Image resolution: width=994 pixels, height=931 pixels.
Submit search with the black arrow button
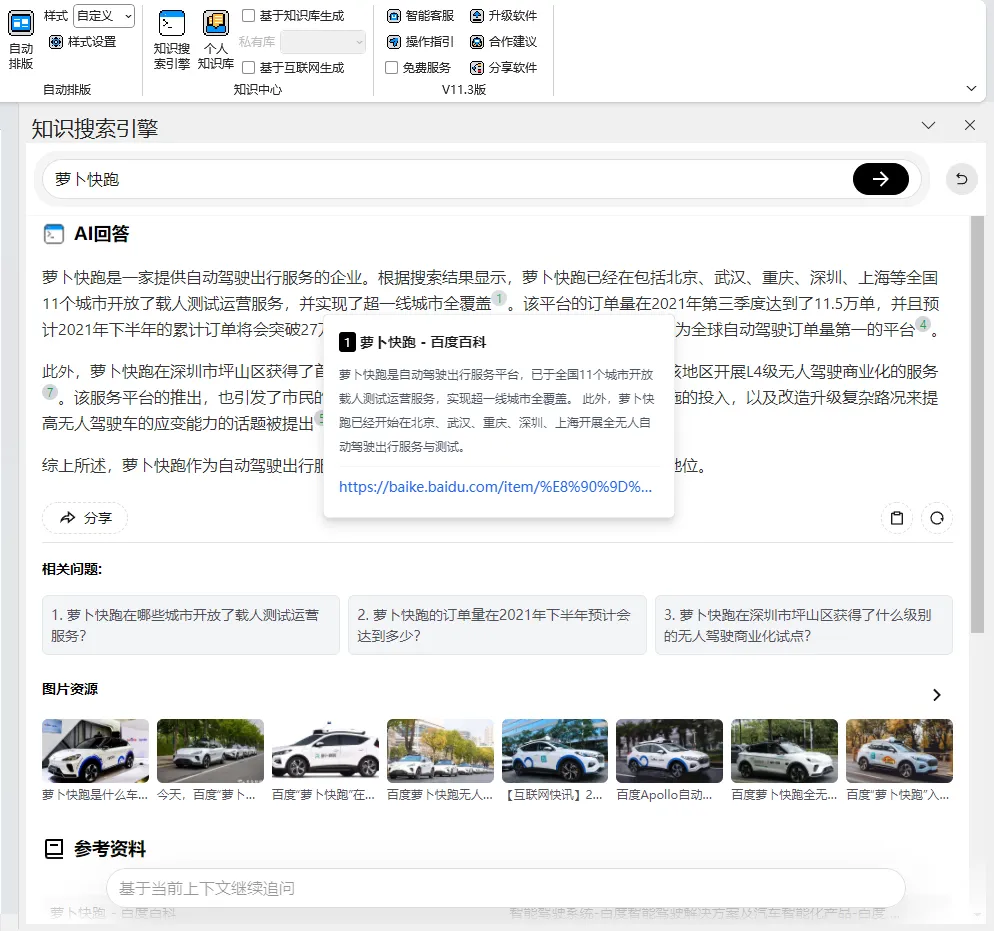pyautogui.click(x=881, y=179)
